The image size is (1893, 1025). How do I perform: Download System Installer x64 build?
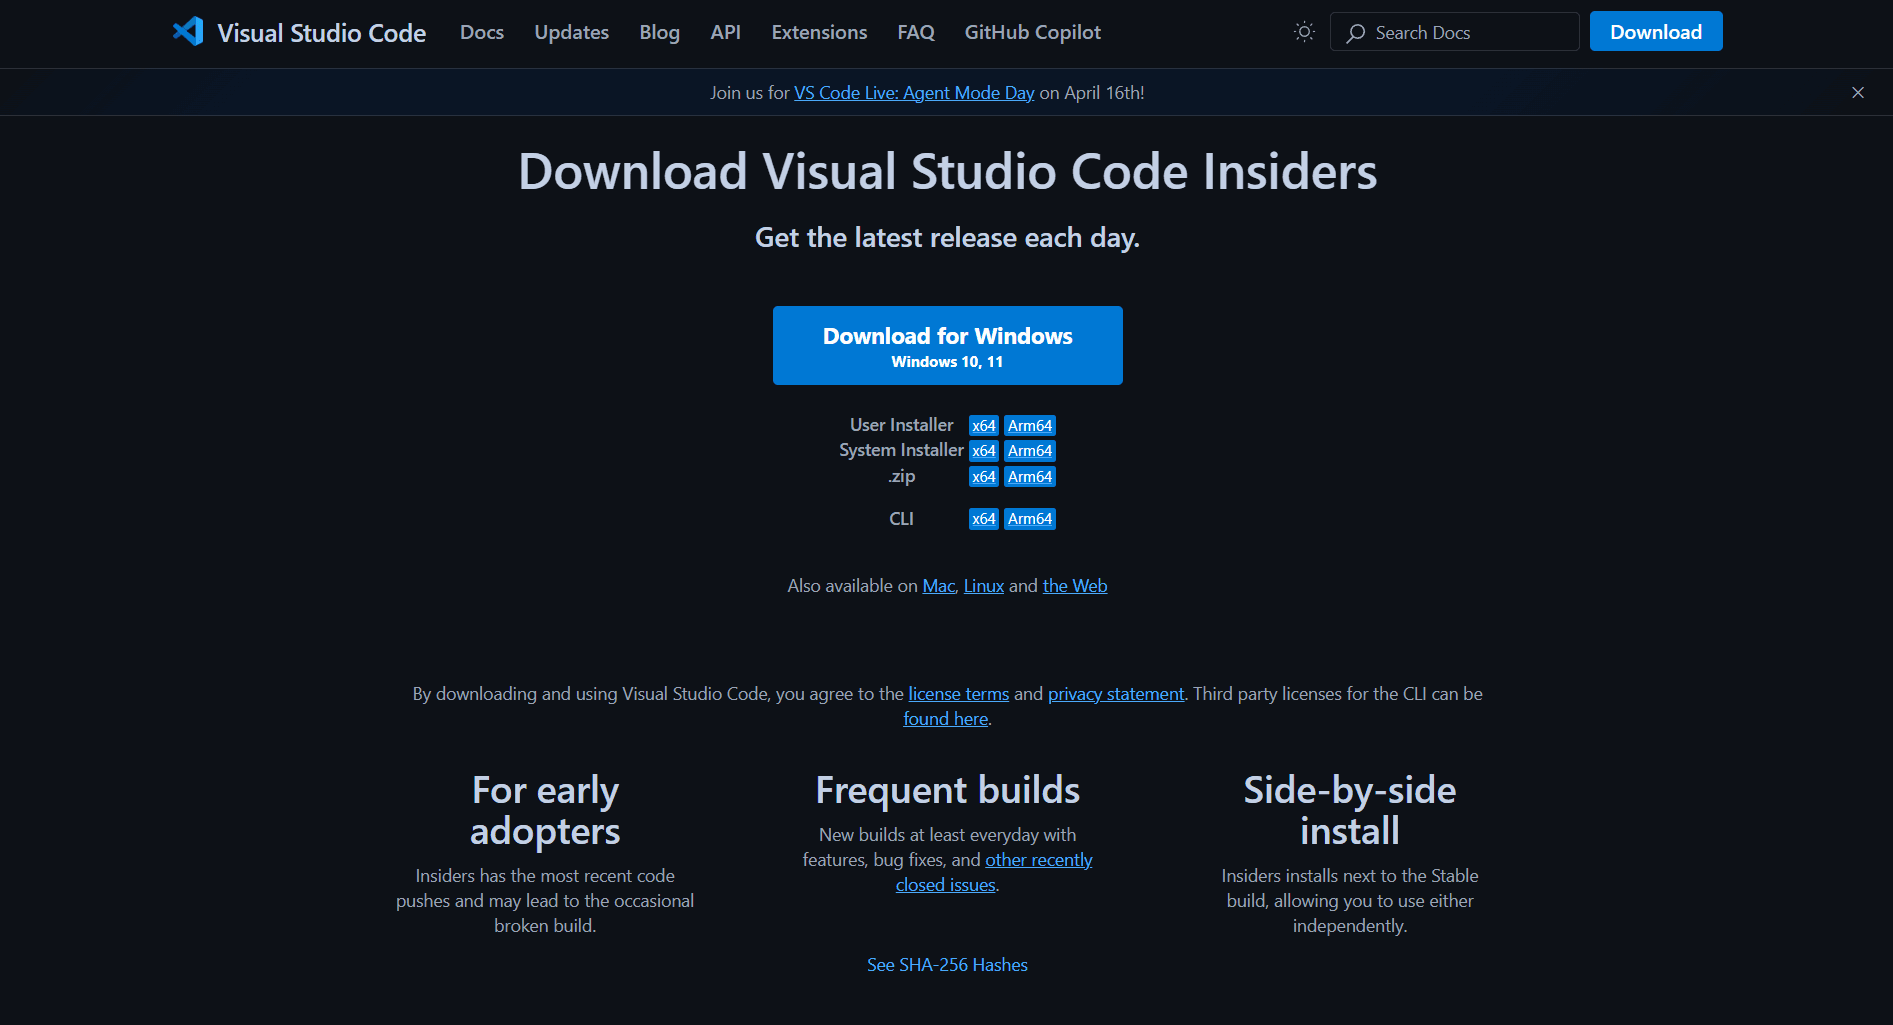(984, 451)
